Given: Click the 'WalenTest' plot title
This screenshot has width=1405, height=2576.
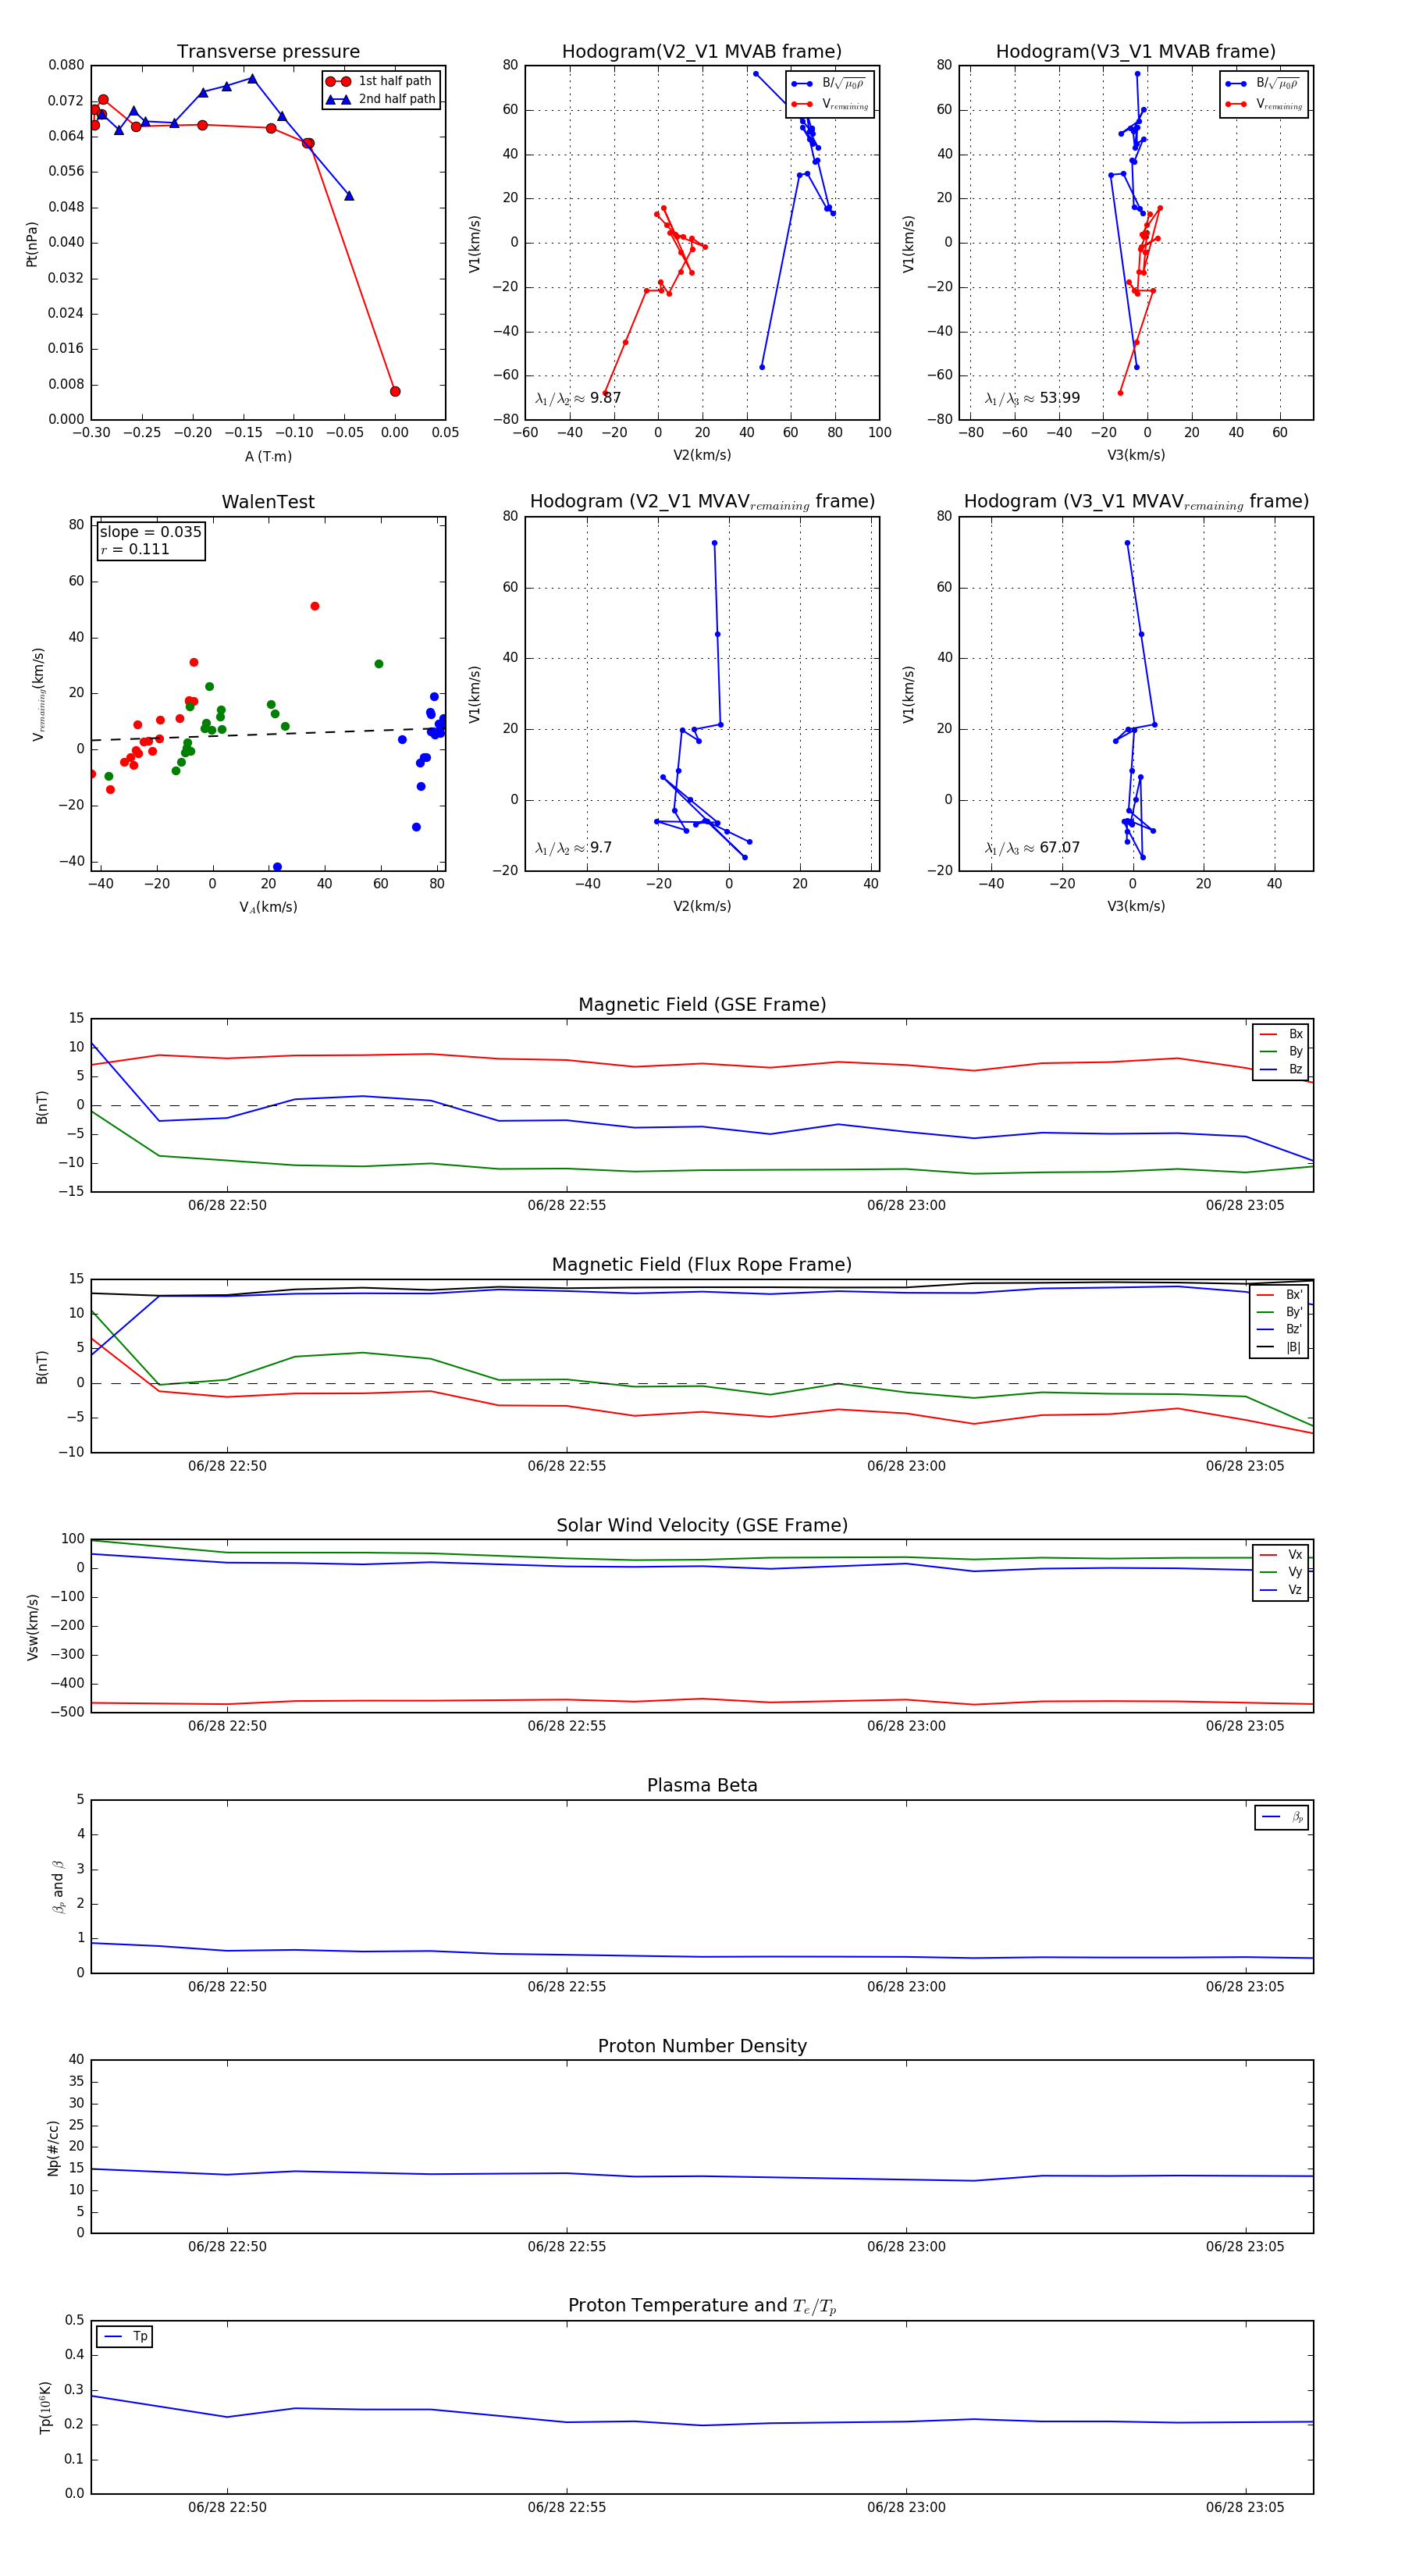Looking at the screenshot, I should pos(268,502).
